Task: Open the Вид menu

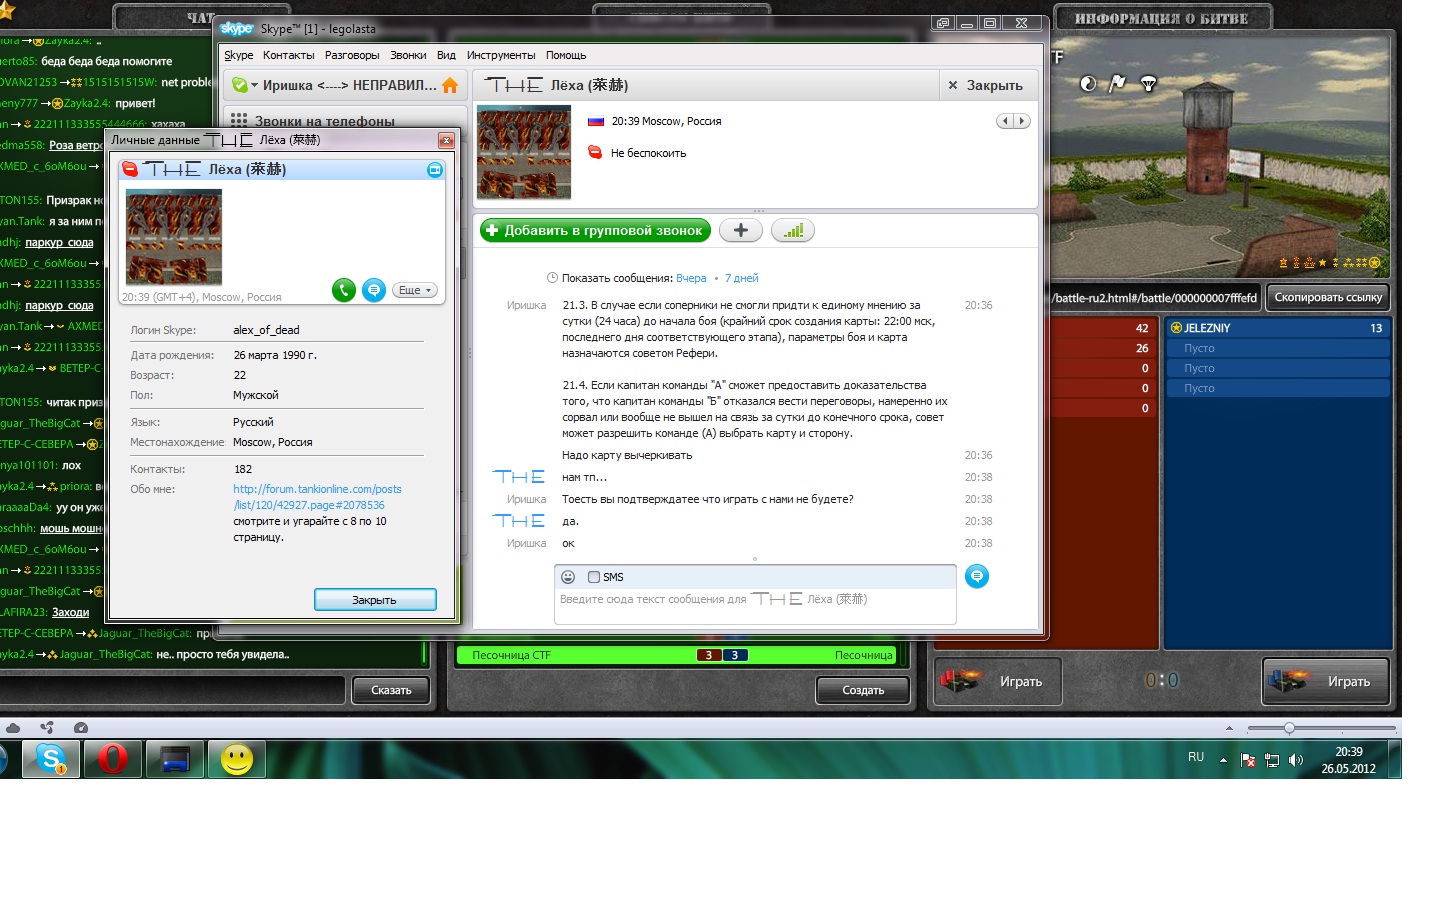Action: point(446,55)
